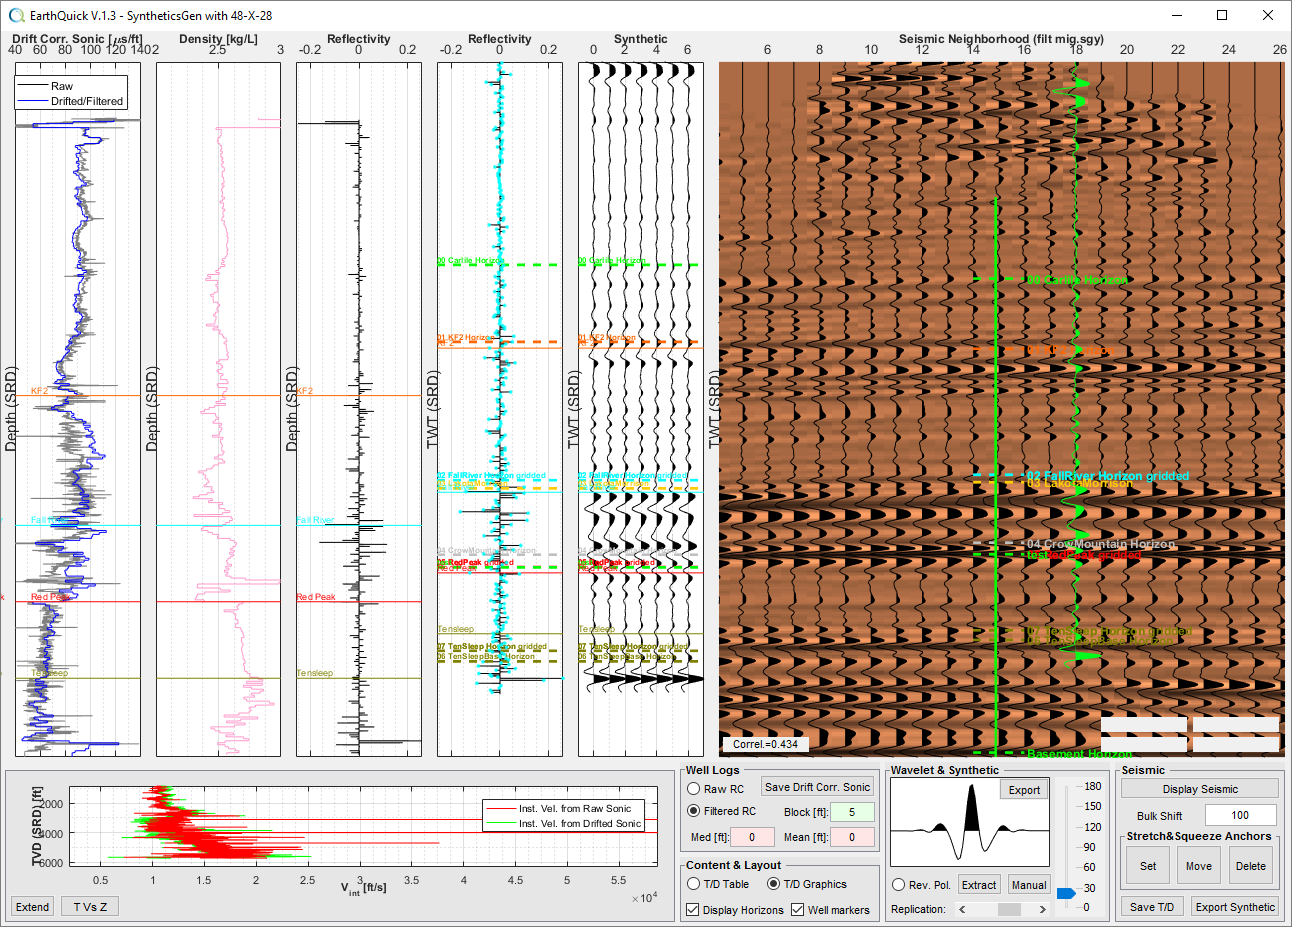The image size is (1292, 927).
Task: Click the Bulk Shift value field
Action: [x=1240, y=815]
